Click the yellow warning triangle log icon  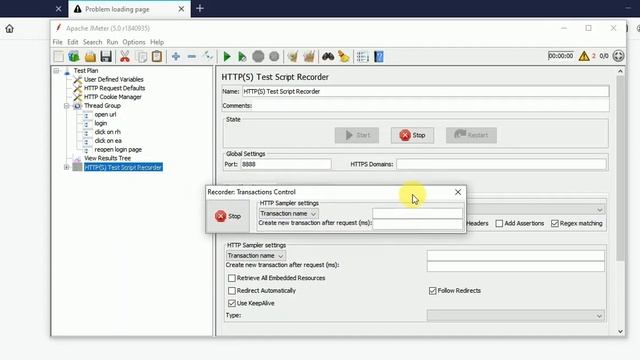tap(584, 56)
